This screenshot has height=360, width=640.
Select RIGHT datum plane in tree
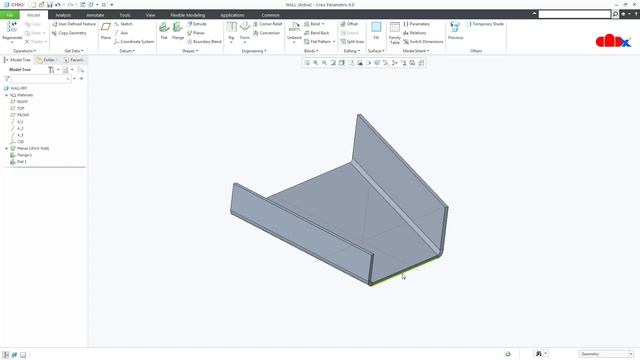click(19, 102)
